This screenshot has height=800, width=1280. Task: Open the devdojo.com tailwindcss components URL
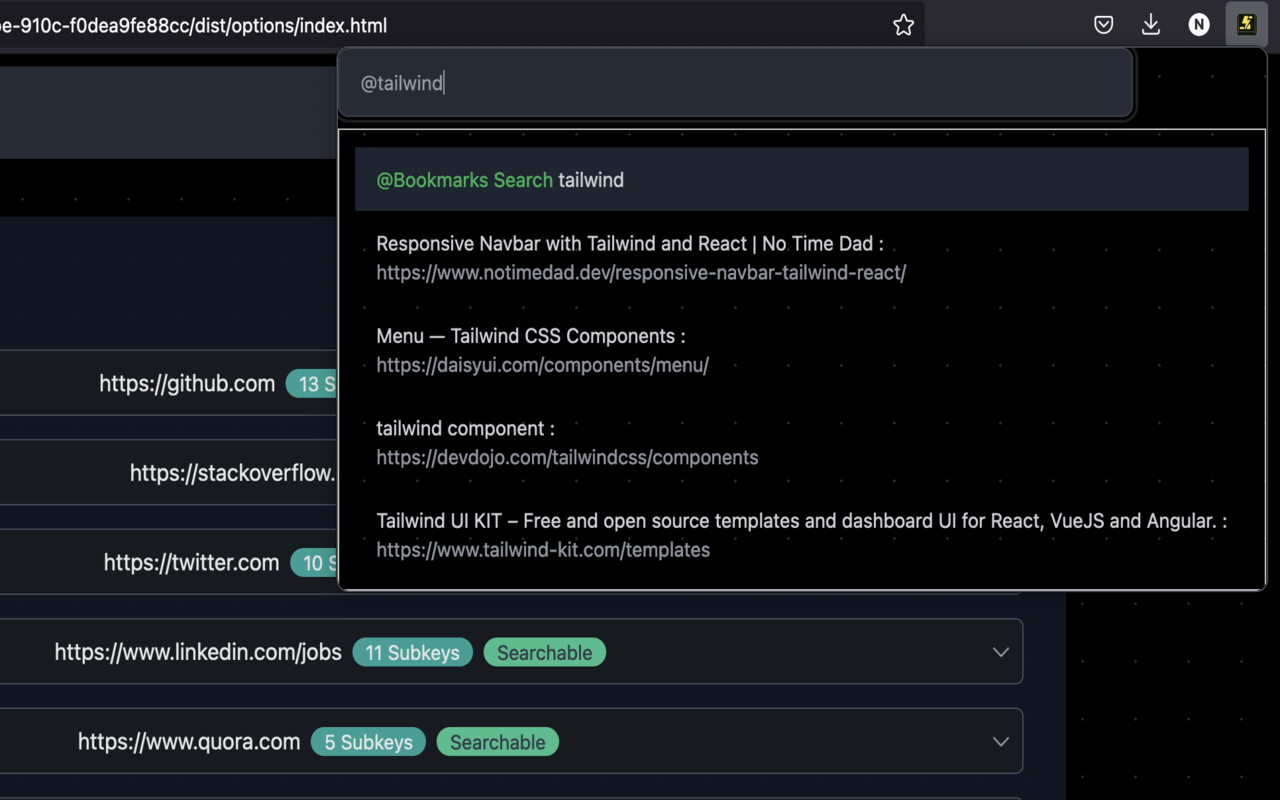568,457
